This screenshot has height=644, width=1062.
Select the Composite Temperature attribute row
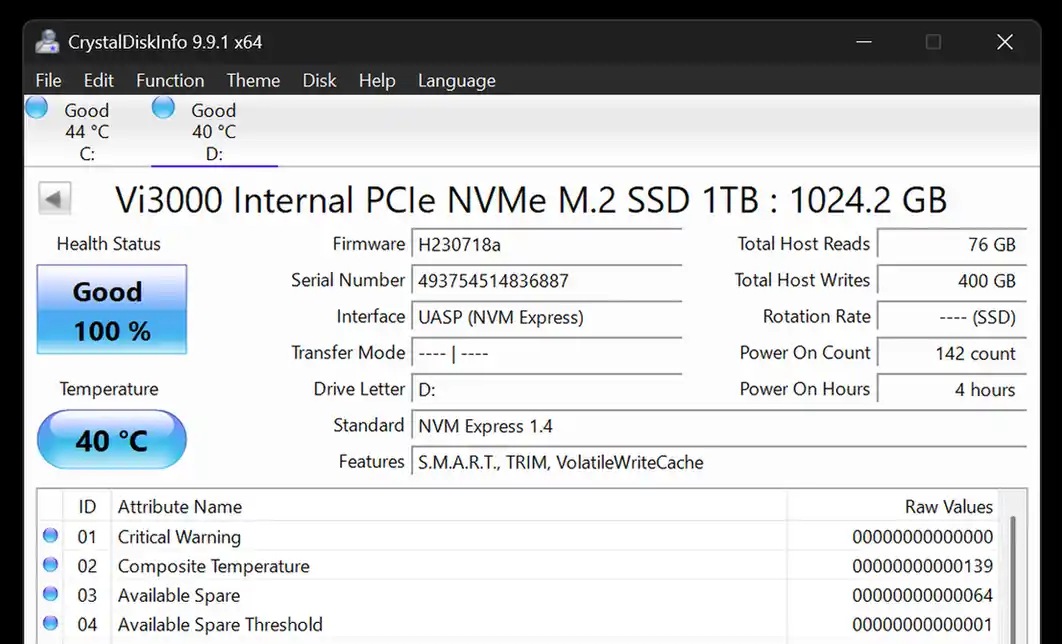point(518,566)
